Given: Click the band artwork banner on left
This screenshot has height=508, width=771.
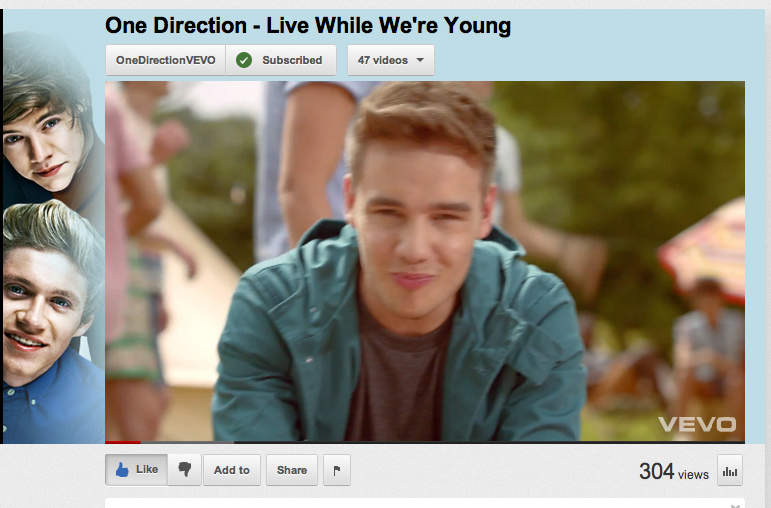Looking at the screenshot, I should pos(53,226).
